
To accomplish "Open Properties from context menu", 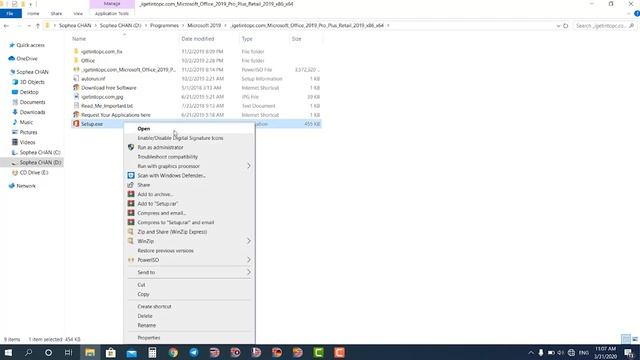I will (149, 338).
